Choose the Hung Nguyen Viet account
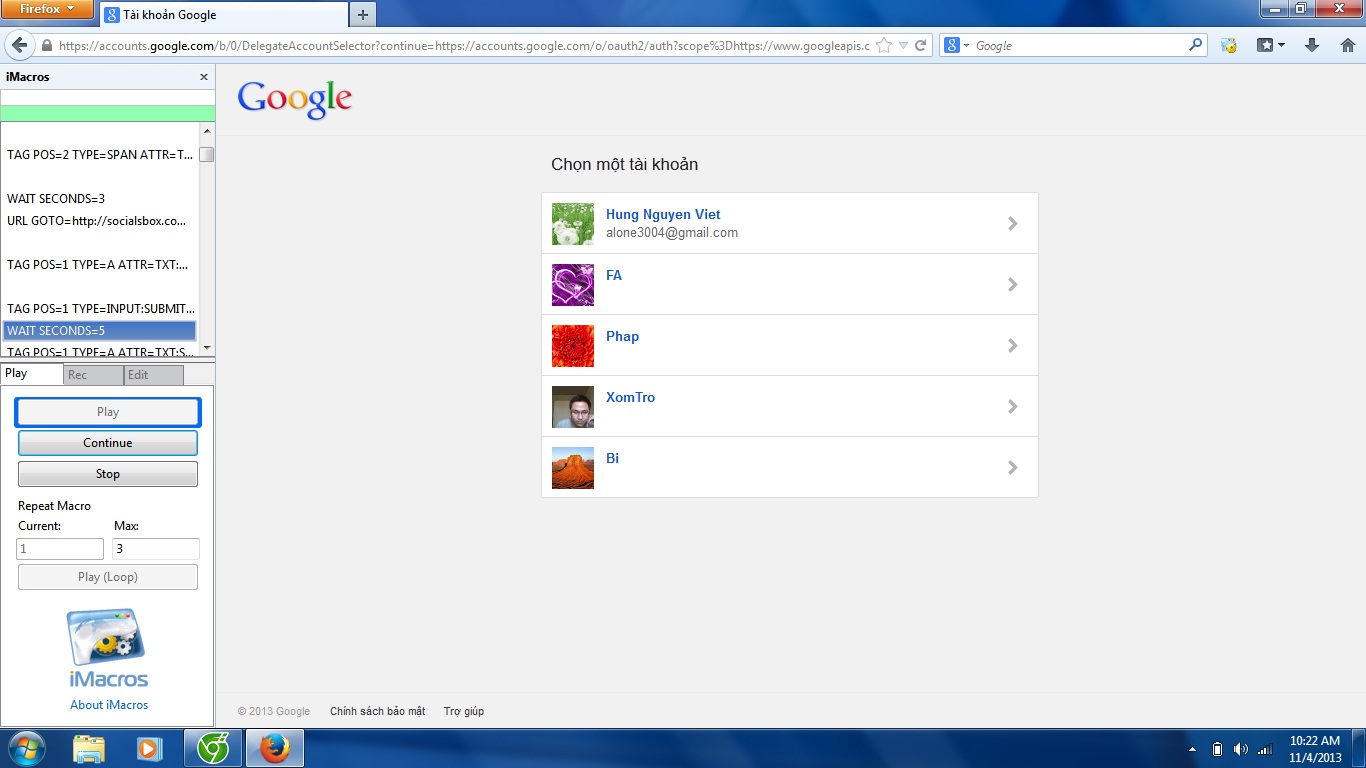The height and width of the screenshot is (768, 1366). [x=790, y=223]
